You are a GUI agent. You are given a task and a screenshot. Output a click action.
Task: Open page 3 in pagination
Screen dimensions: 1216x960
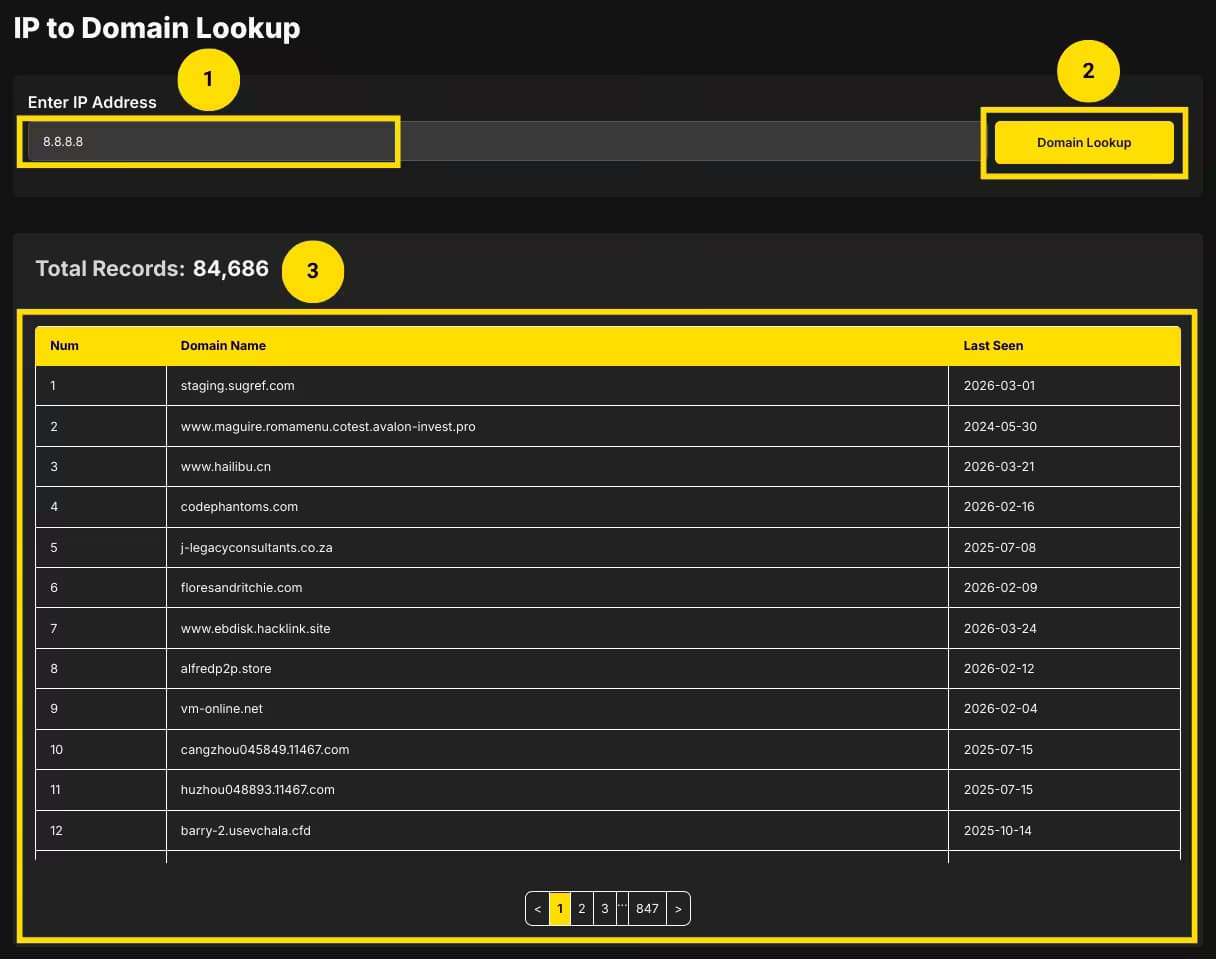click(605, 909)
